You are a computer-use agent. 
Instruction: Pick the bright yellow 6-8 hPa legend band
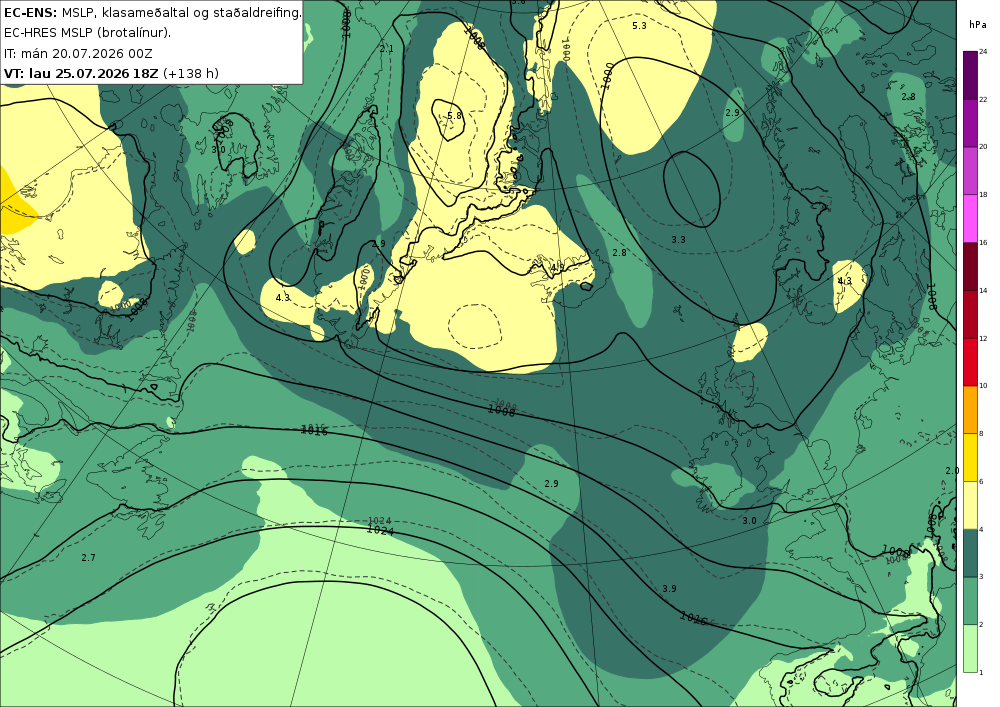click(971, 457)
